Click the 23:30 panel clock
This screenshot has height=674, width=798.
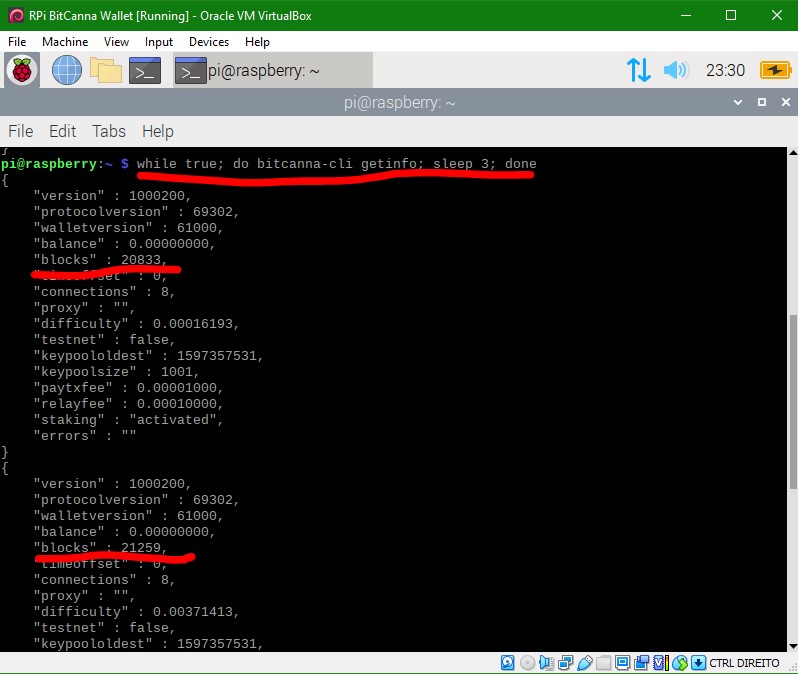pyautogui.click(x=725, y=70)
